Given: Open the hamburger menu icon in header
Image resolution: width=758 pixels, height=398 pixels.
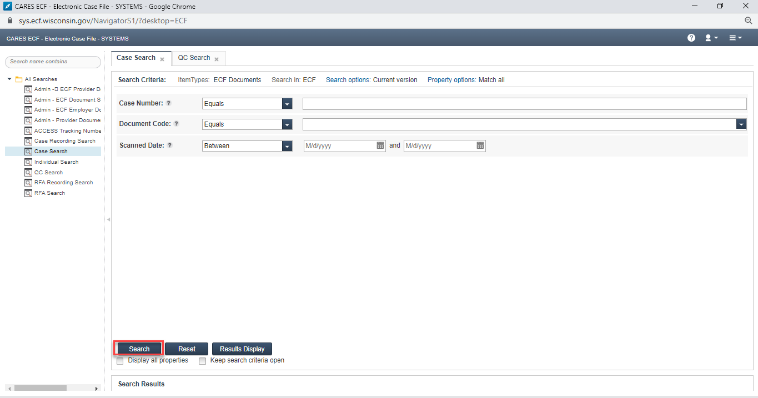Looking at the screenshot, I should [735, 38].
